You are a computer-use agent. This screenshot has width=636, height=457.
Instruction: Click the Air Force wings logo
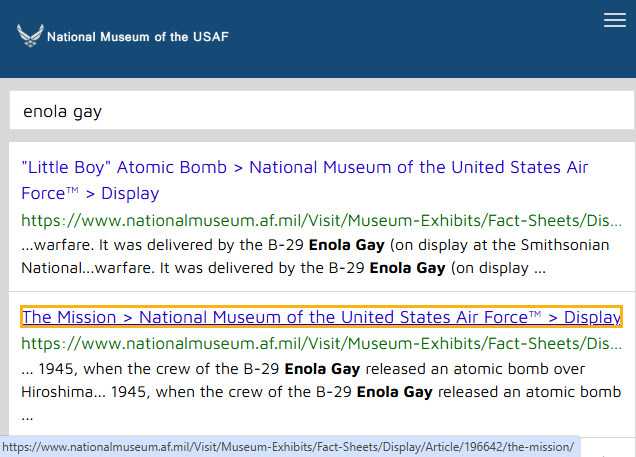coord(30,37)
